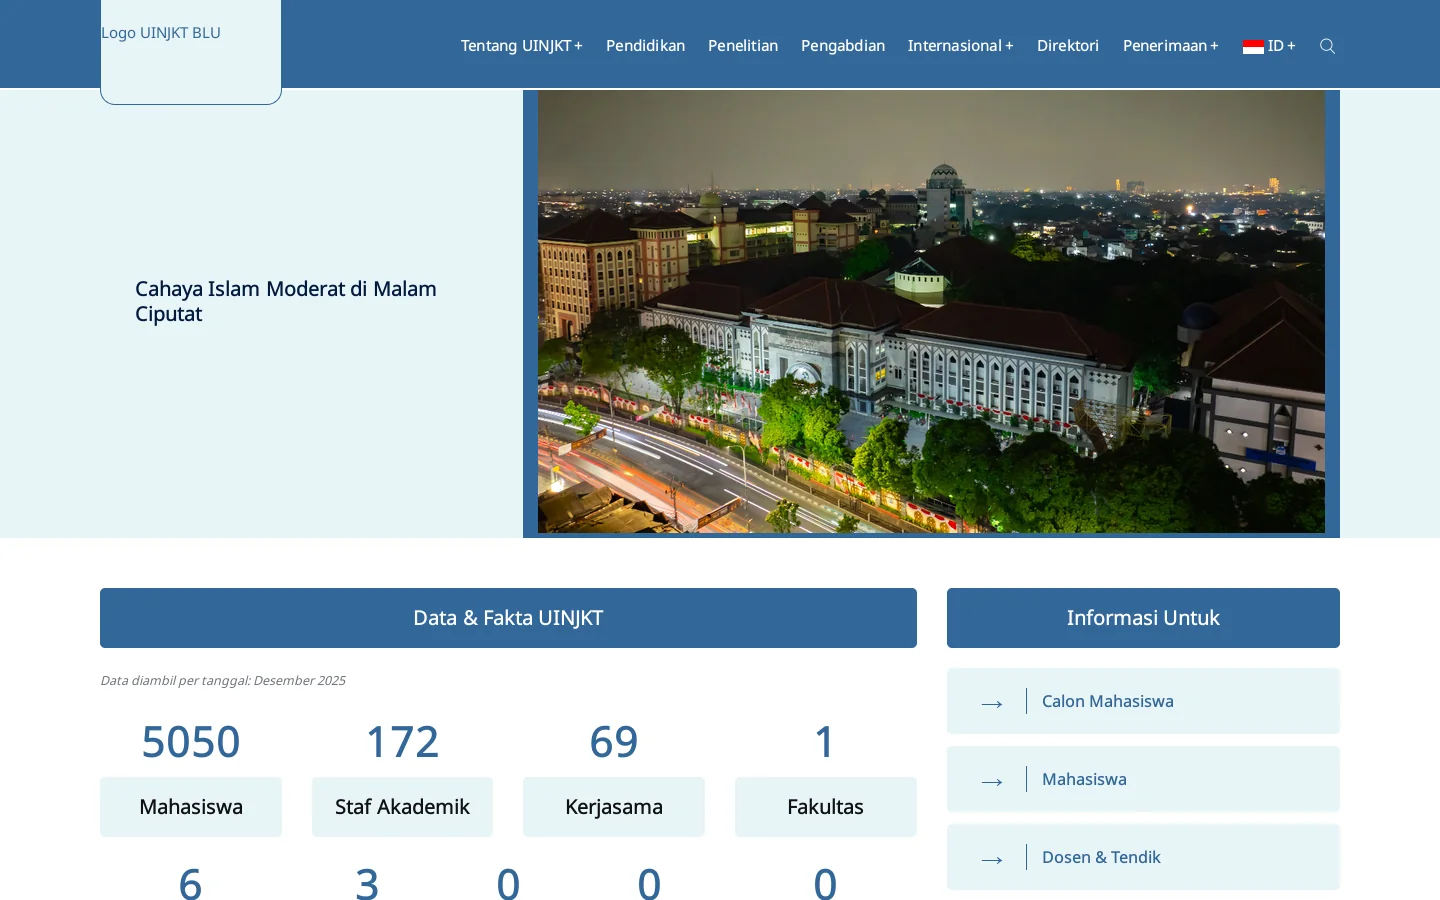Click the search magnifier icon
The width and height of the screenshot is (1440, 900).
click(x=1327, y=46)
